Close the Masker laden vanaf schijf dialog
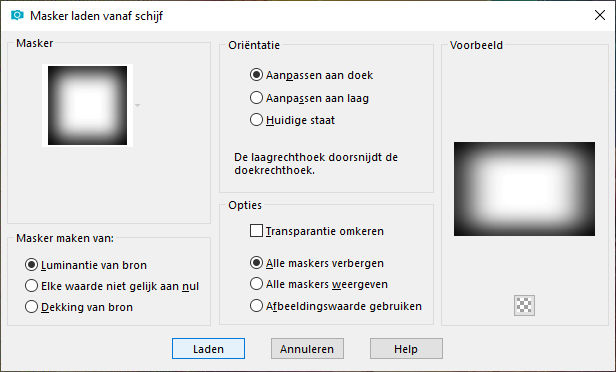616x372 pixels. click(x=600, y=15)
